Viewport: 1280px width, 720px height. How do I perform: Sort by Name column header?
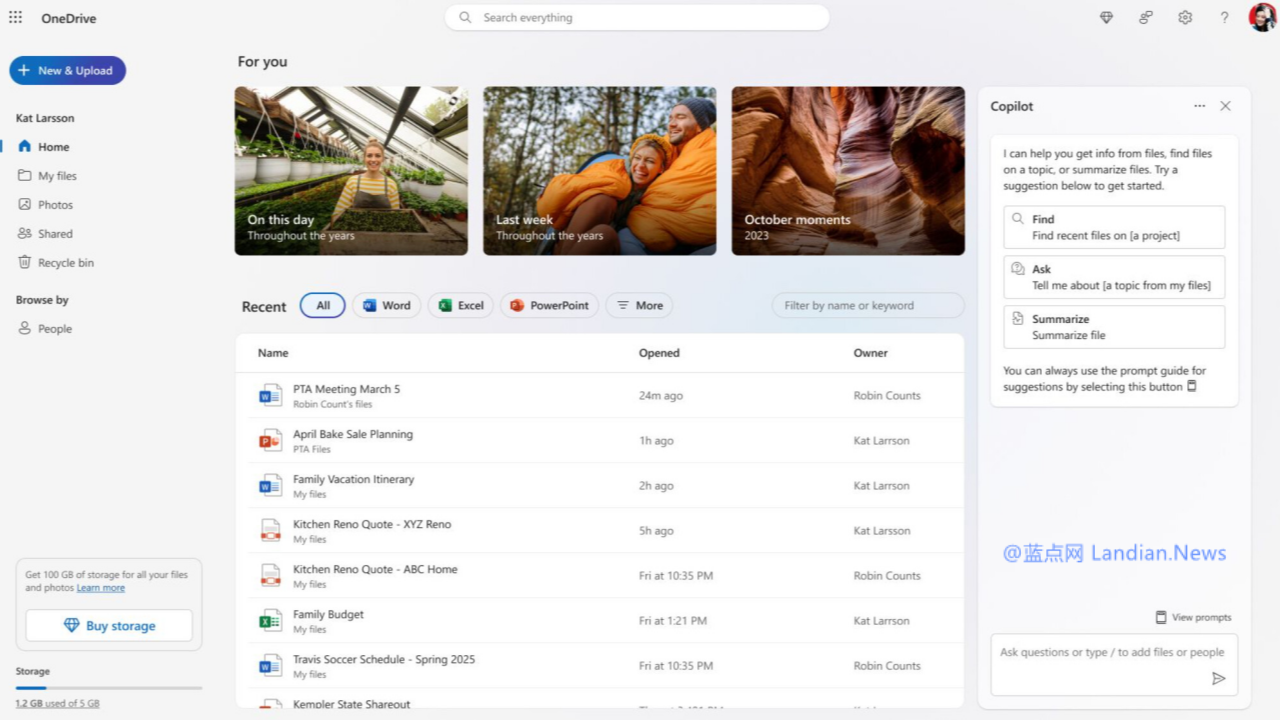point(273,353)
